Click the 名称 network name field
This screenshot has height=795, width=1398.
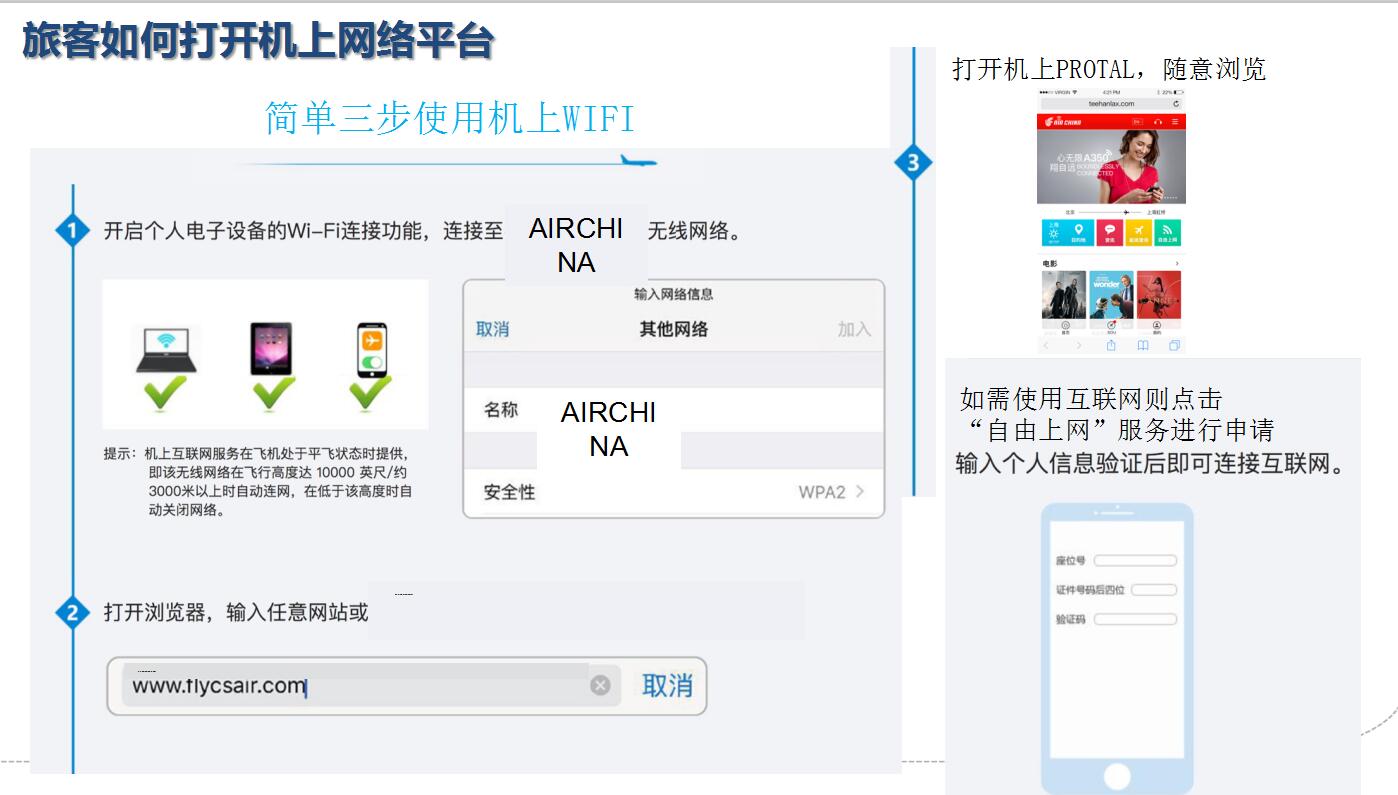[674, 410]
